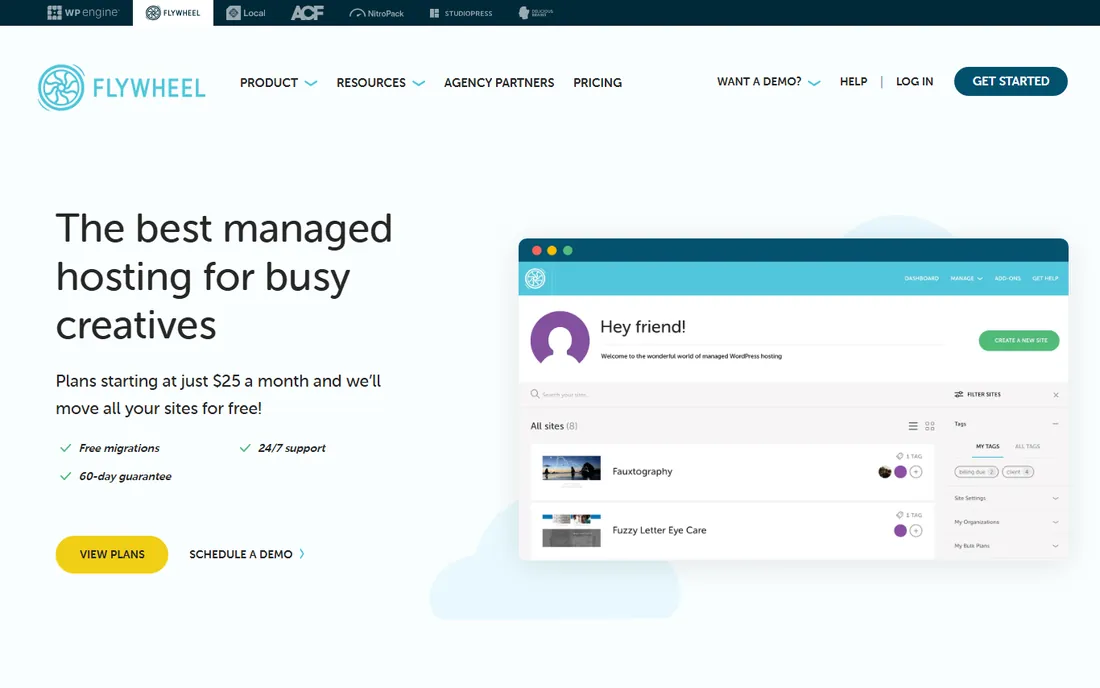Expand the Product menu
Image resolution: width=1100 pixels, height=688 pixels.
[279, 83]
